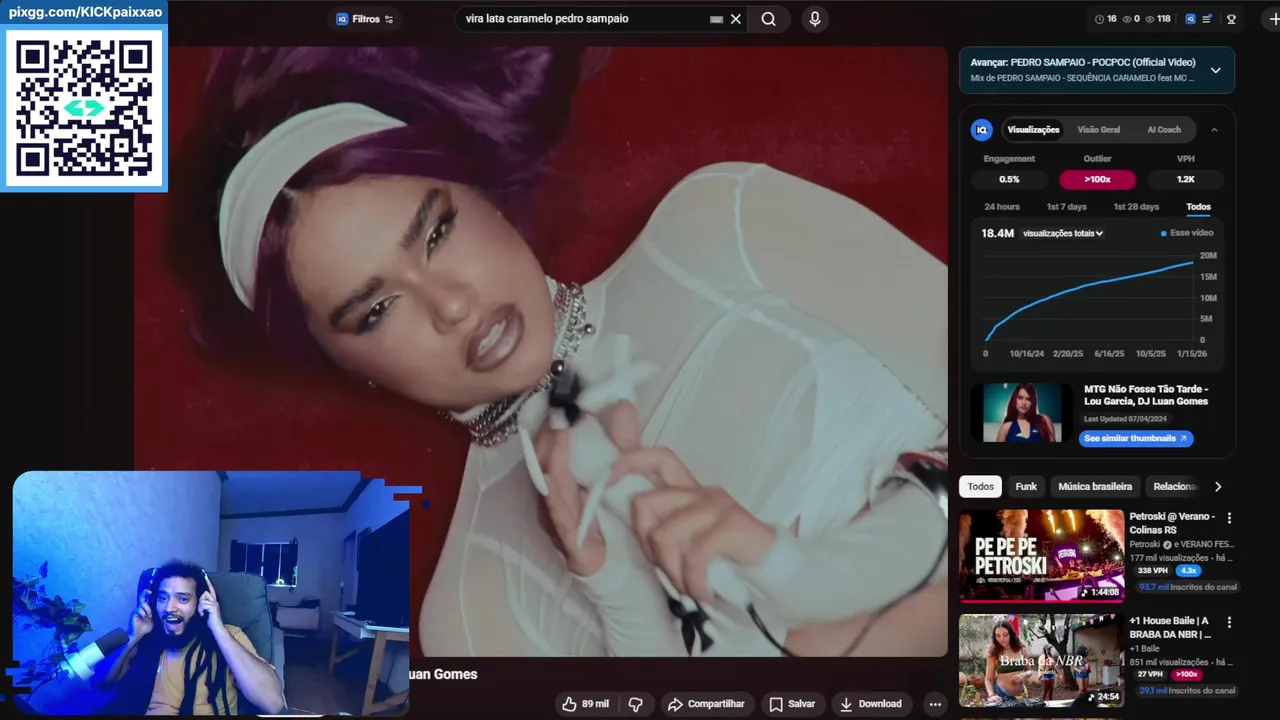Click the 338 VPH badge
Viewport: 1280px width, 720px height.
point(1153,571)
